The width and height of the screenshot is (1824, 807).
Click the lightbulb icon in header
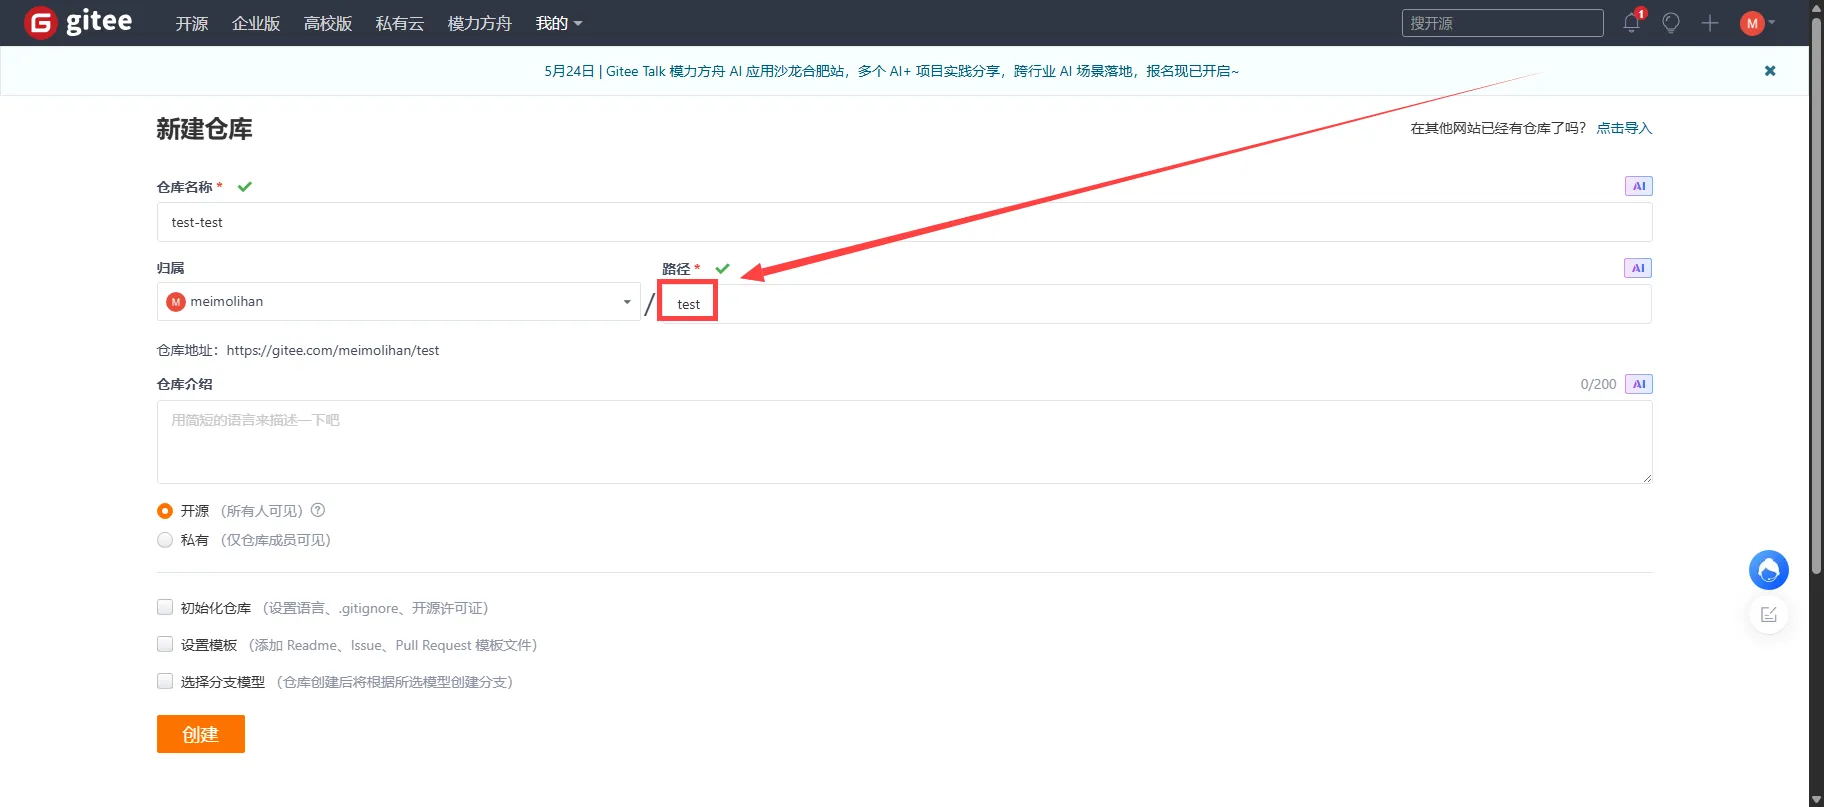click(x=1670, y=23)
